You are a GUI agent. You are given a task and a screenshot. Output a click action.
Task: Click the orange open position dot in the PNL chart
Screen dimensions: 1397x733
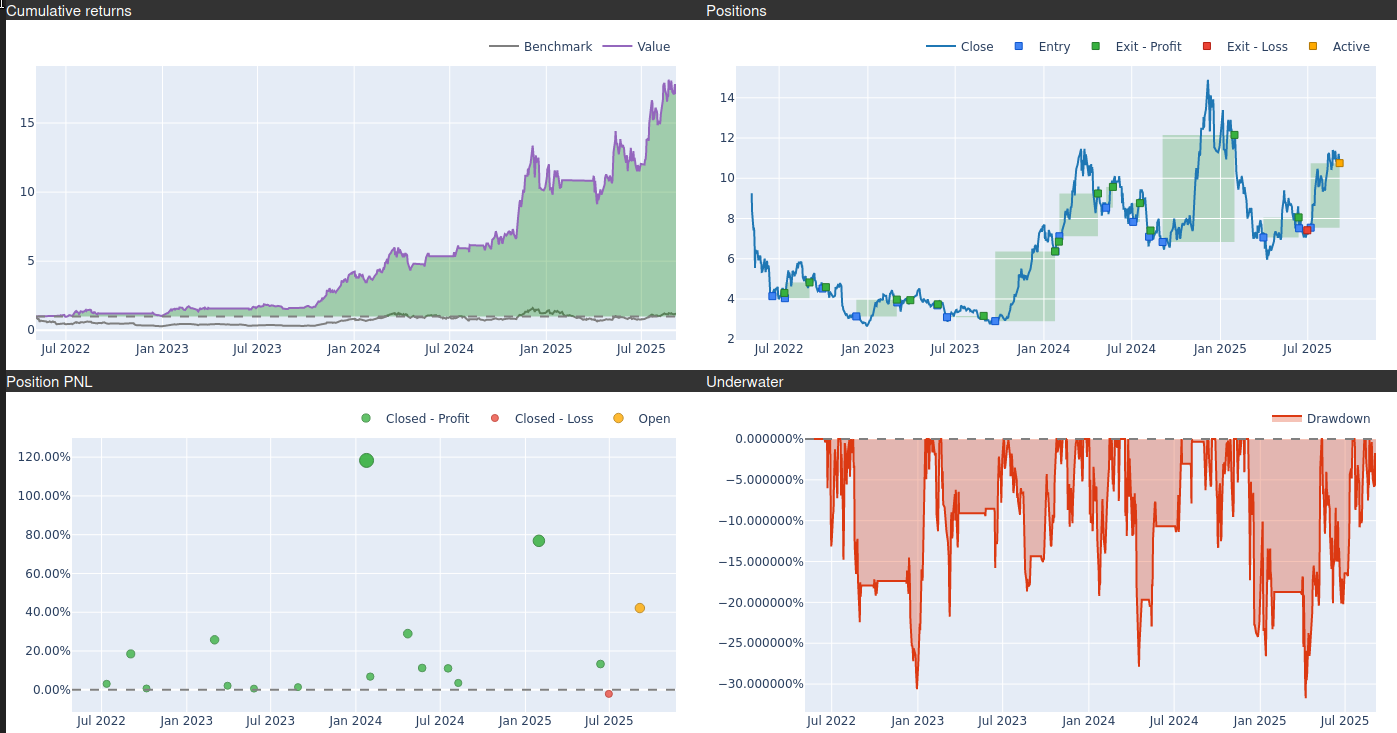coord(640,608)
